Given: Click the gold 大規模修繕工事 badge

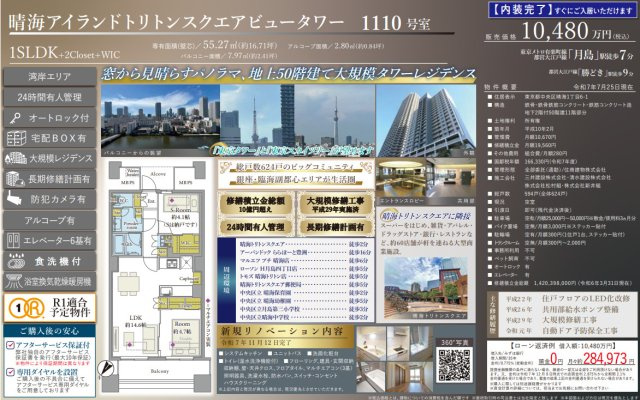Looking at the screenshot, I should coord(334,204).
